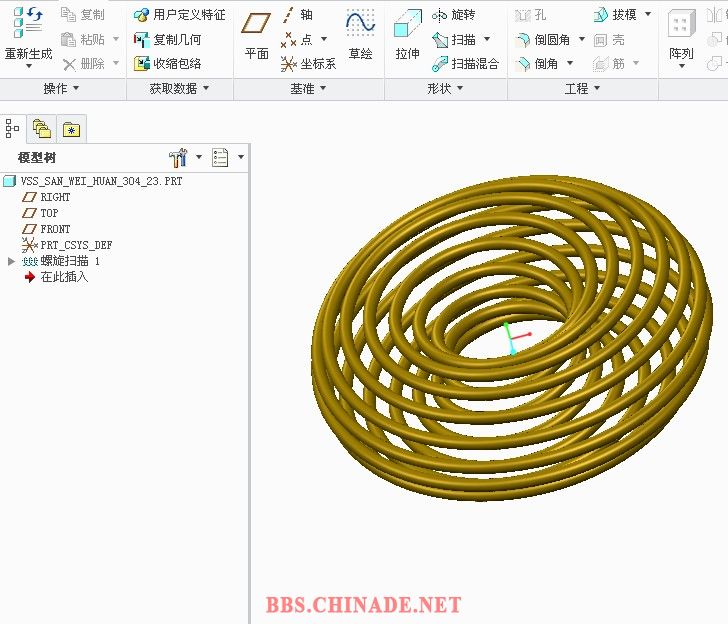Click the Shell (壳) tool
This screenshot has width=728, height=624.
point(609,40)
